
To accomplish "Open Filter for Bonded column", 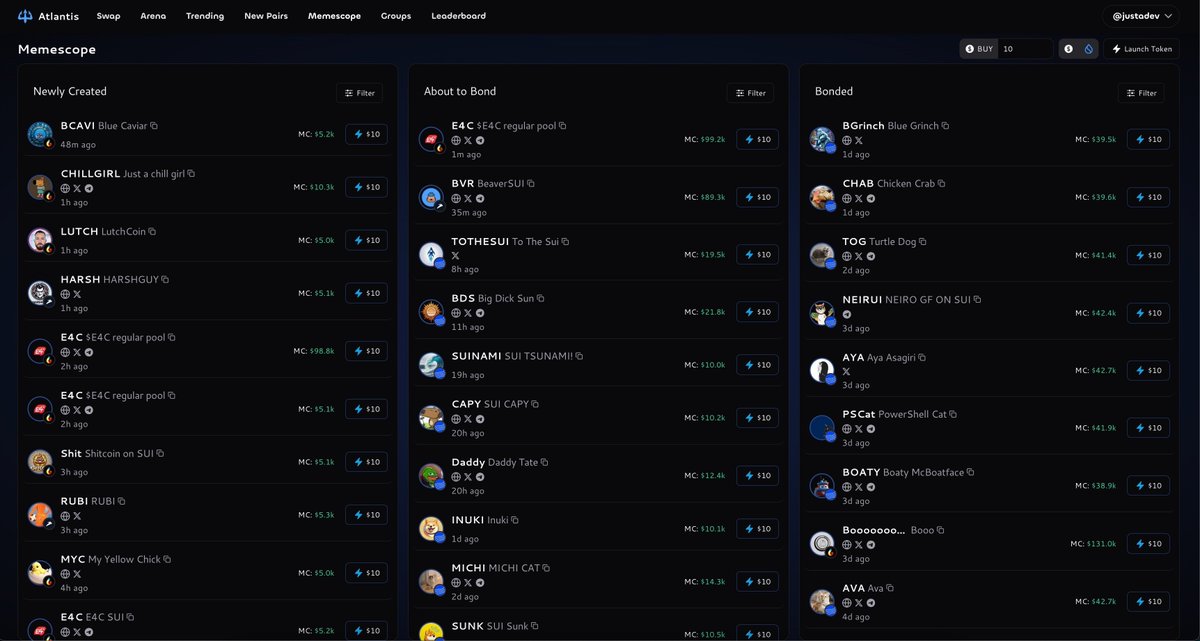I will (1141, 93).
